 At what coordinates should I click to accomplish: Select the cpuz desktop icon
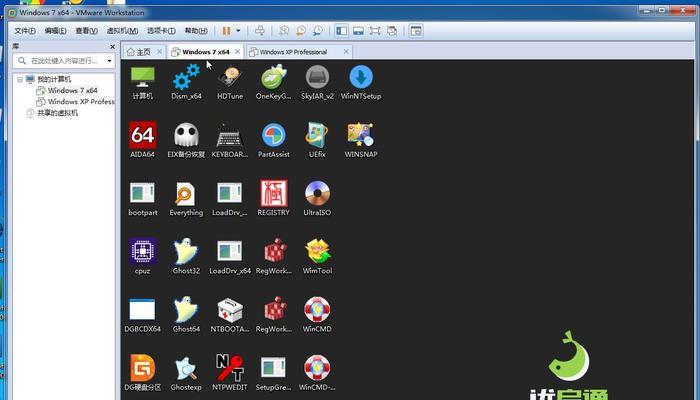[142, 257]
